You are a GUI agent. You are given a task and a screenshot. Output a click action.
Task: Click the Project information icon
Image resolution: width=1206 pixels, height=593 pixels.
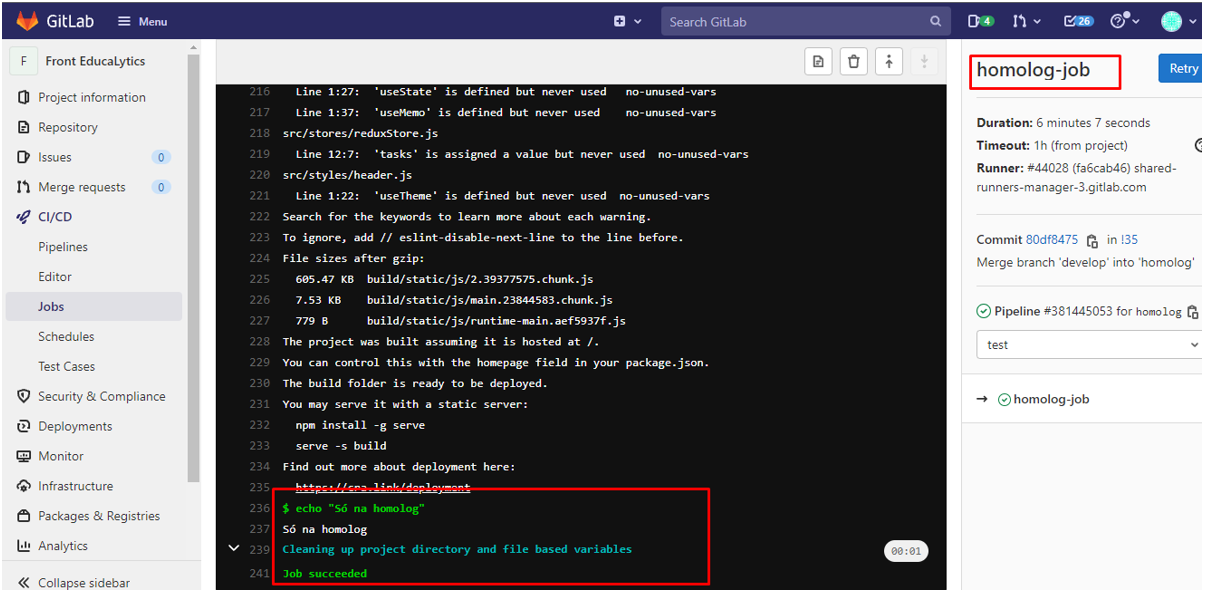pyautogui.click(x=24, y=97)
